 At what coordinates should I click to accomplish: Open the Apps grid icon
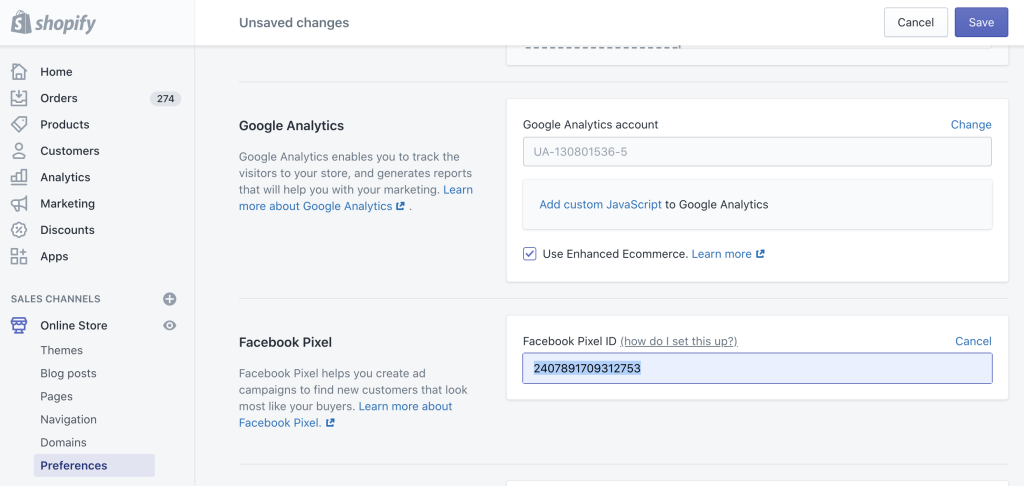19,256
